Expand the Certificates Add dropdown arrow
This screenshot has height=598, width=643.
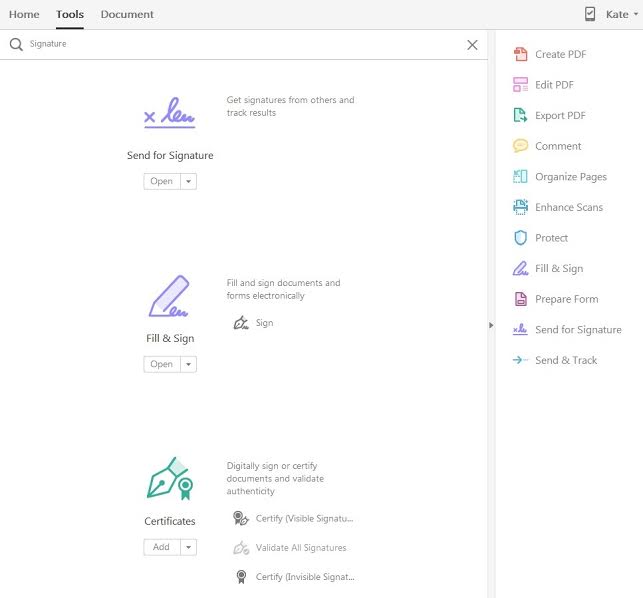point(189,547)
